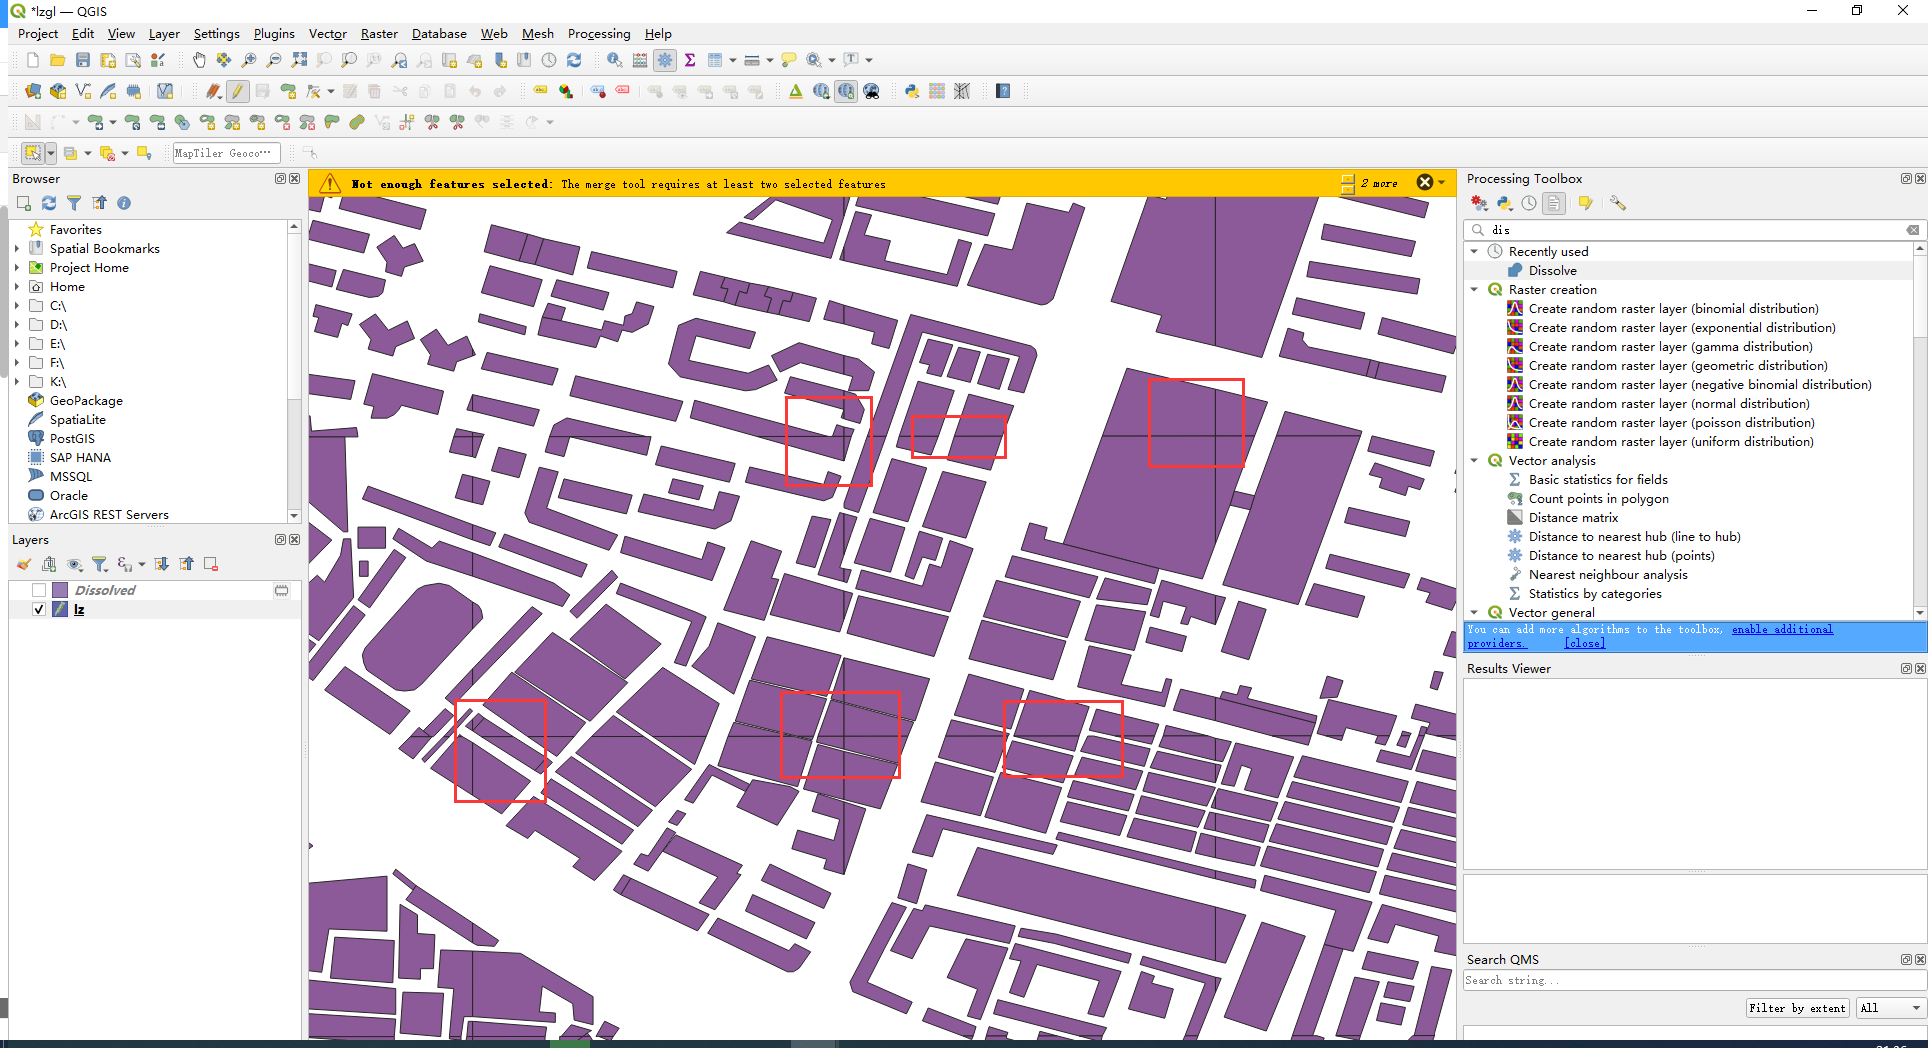
Task: Select PostGIS in Browser
Action: (x=72, y=439)
